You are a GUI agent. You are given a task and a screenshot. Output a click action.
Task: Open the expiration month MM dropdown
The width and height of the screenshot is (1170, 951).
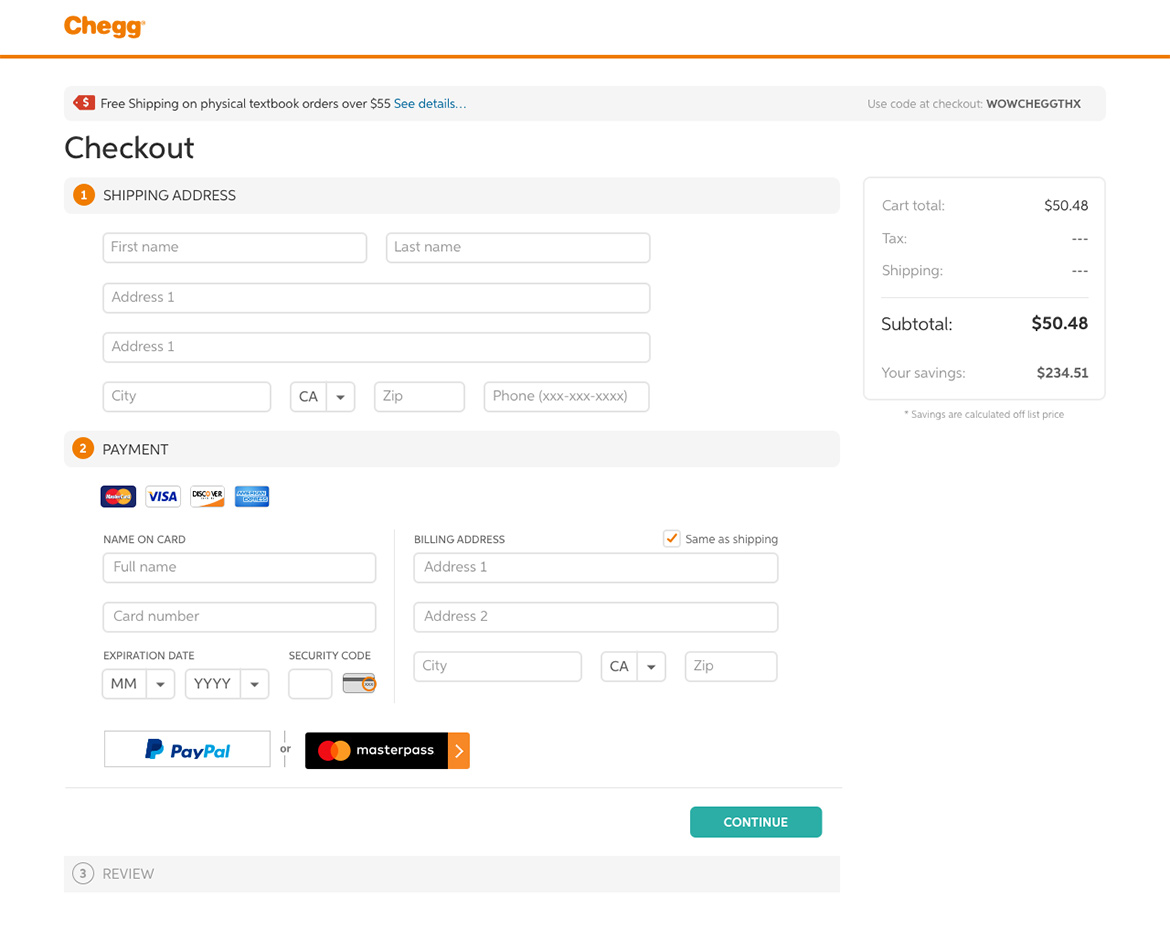(139, 684)
